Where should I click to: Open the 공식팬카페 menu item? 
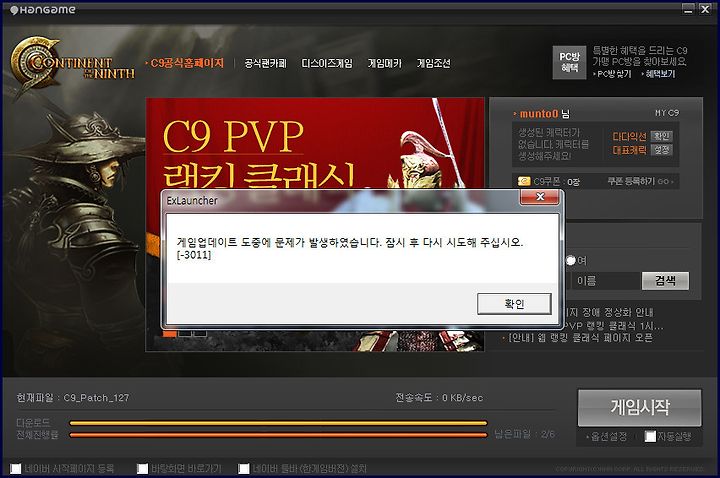pyautogui.click(x=265, y=63)
